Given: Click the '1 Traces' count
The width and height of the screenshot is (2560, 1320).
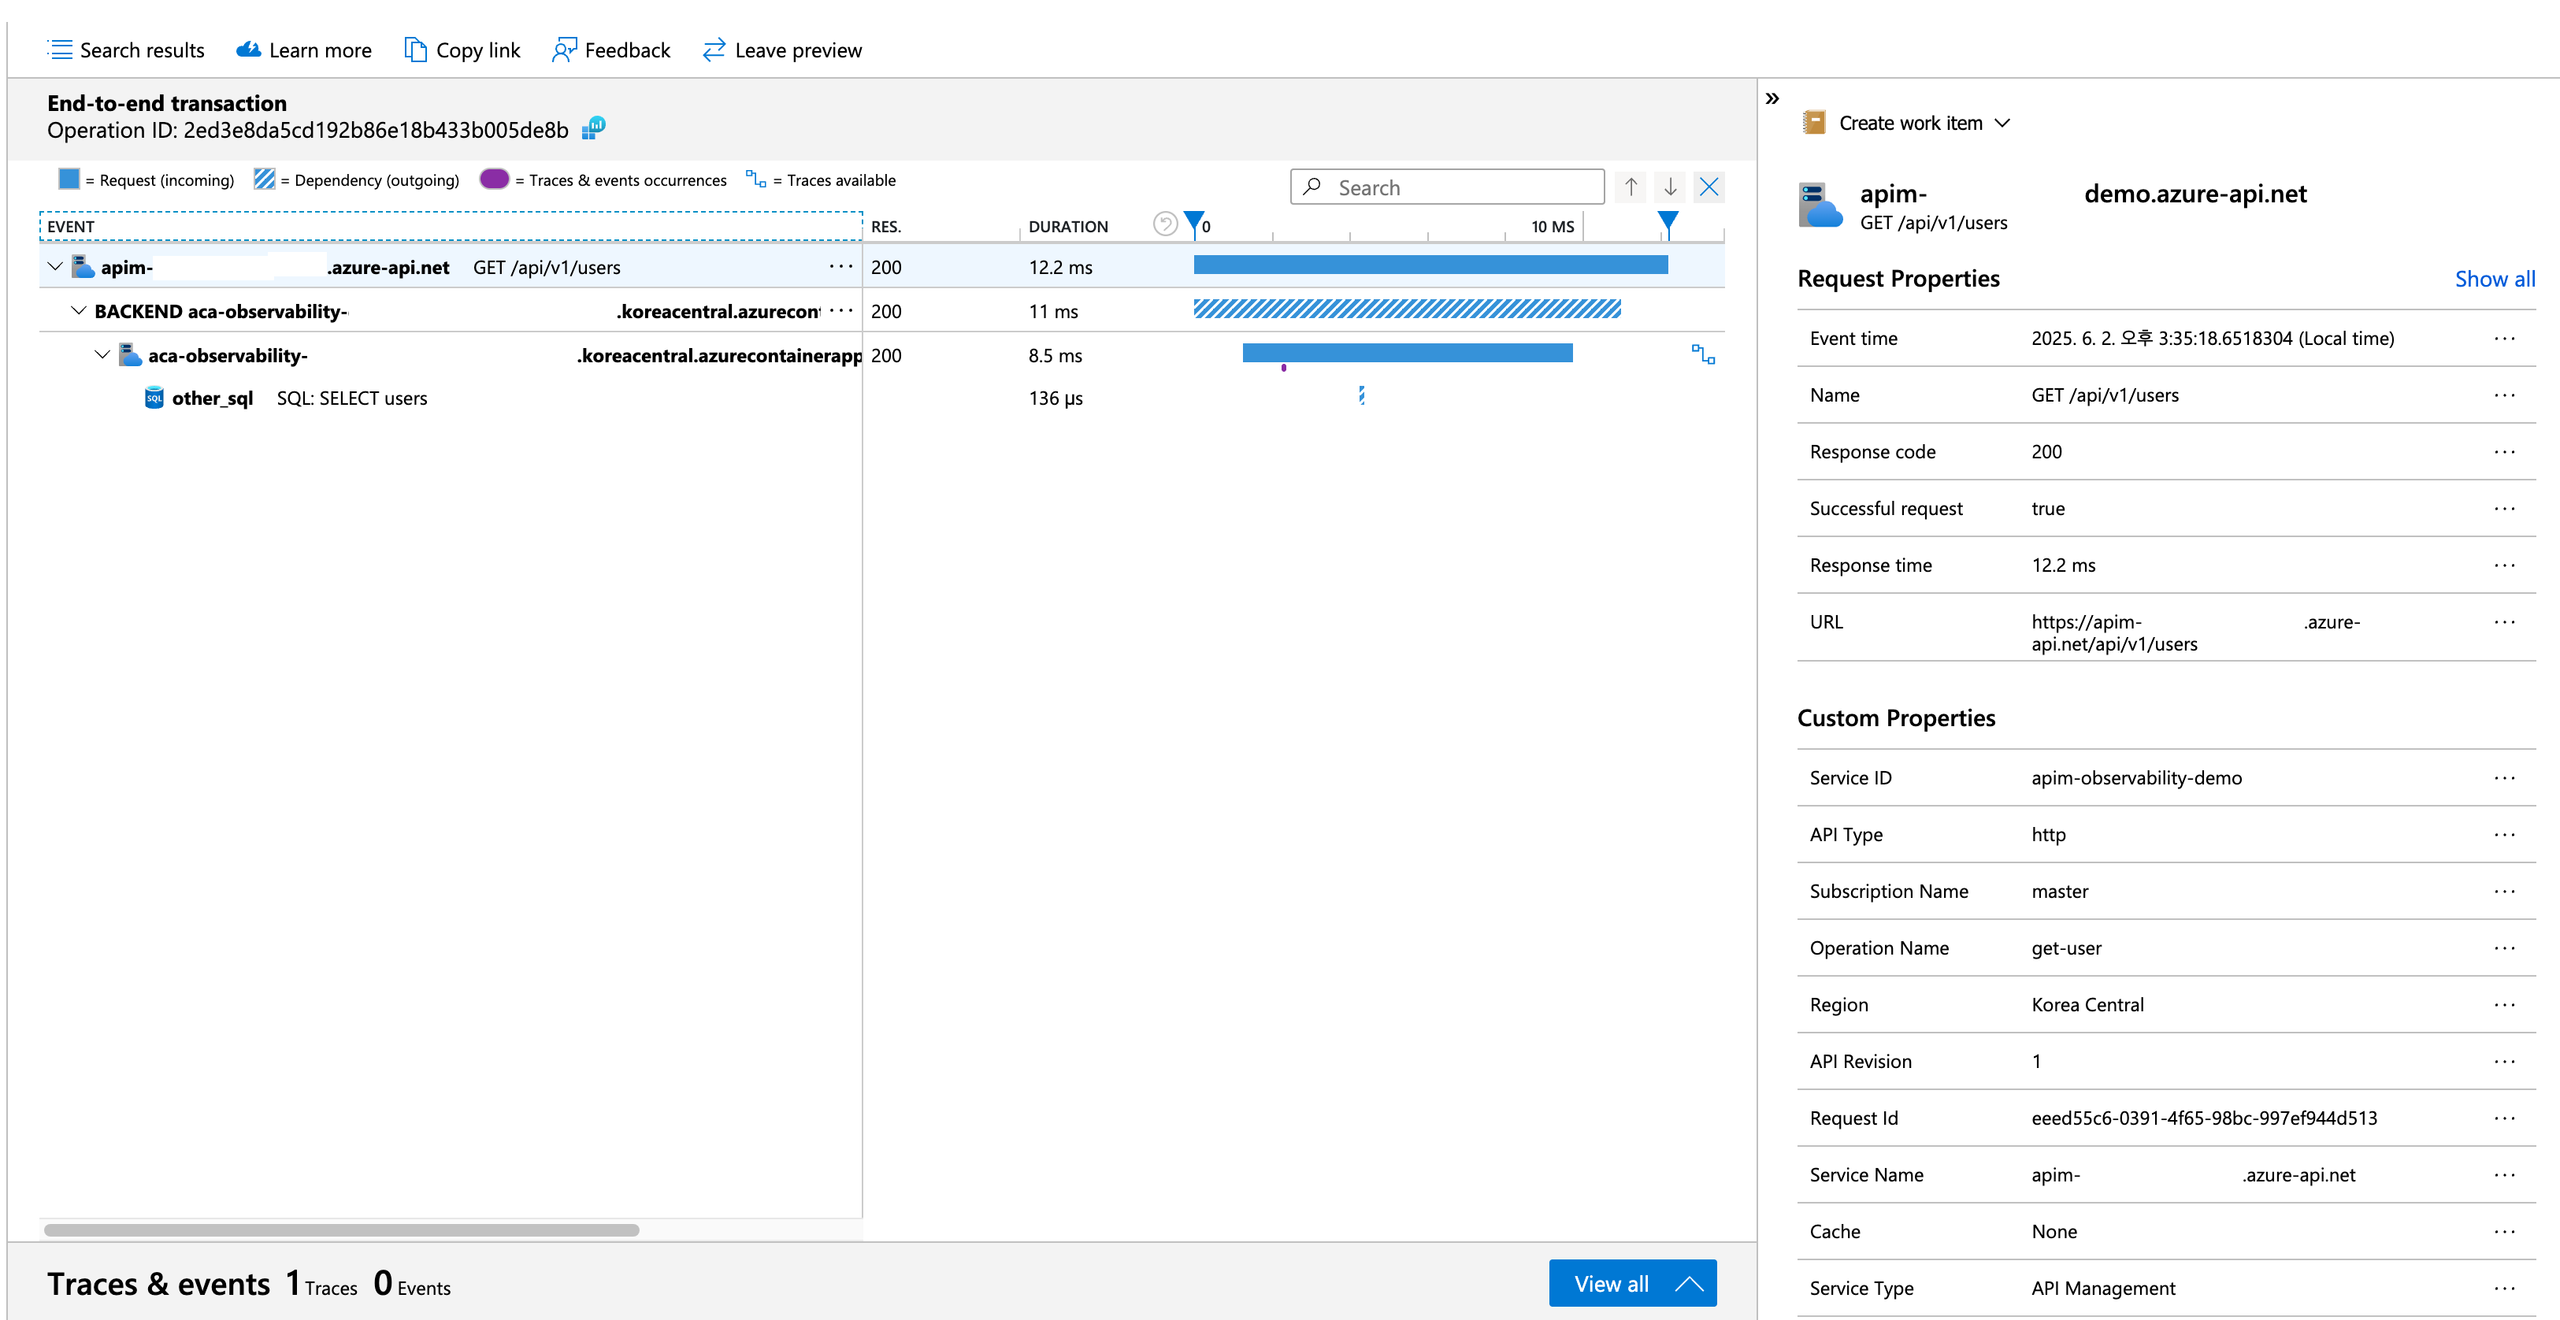Looking at the screenshot, I should pyautogui.click(x=321, y=1284).
